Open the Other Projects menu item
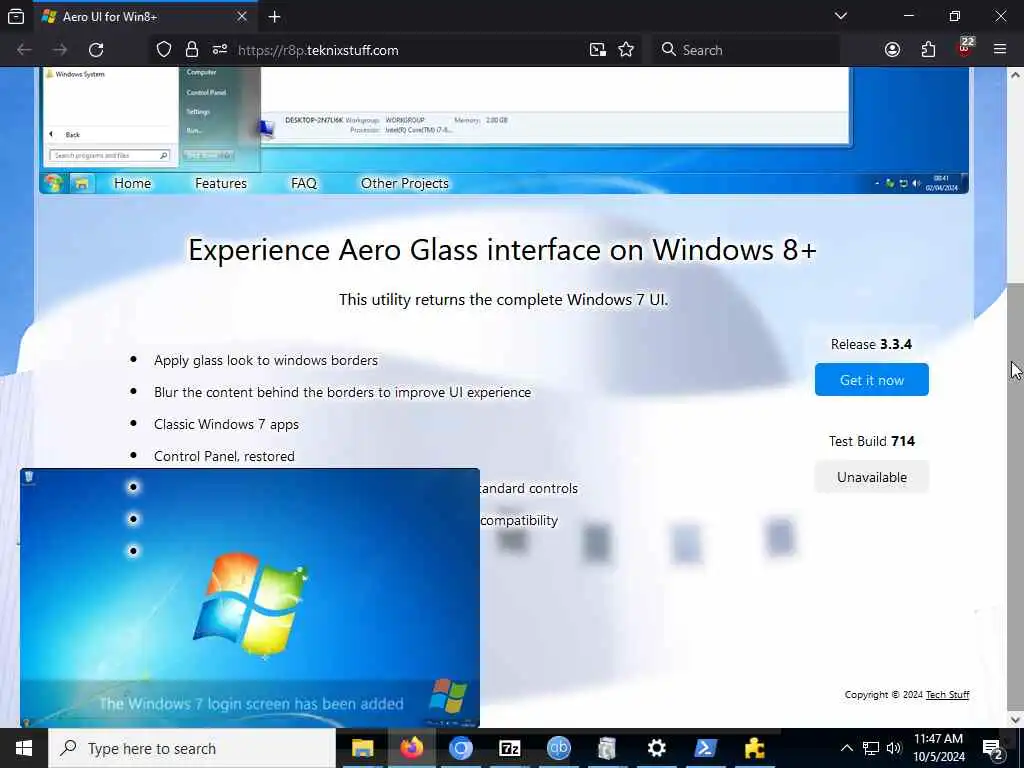1024x768 pixels. (405, 184)
